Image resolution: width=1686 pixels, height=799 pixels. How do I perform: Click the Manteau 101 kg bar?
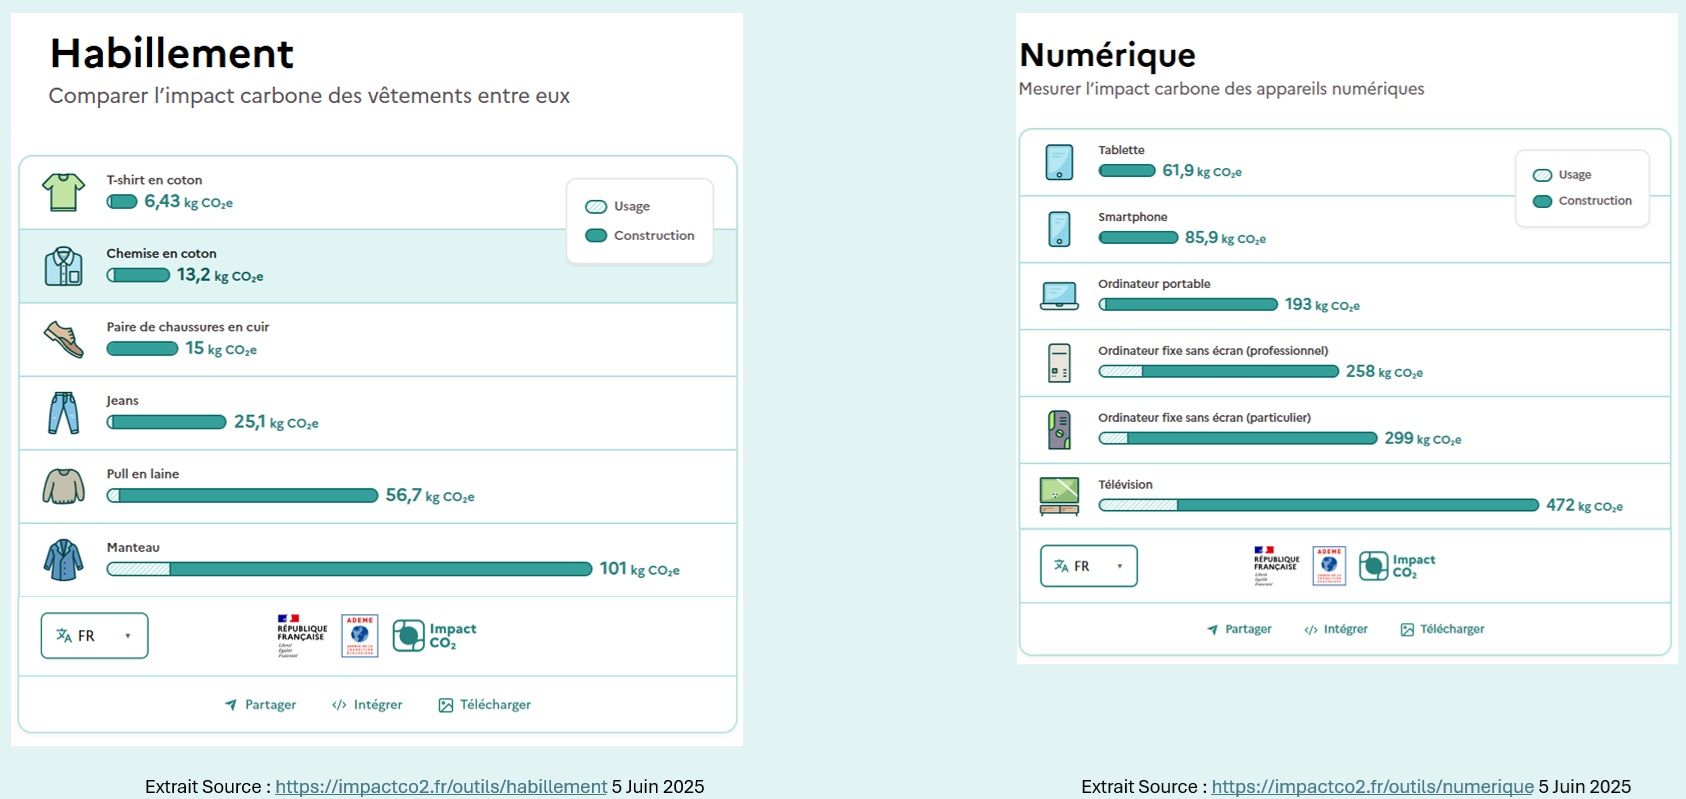pos(349,569)
